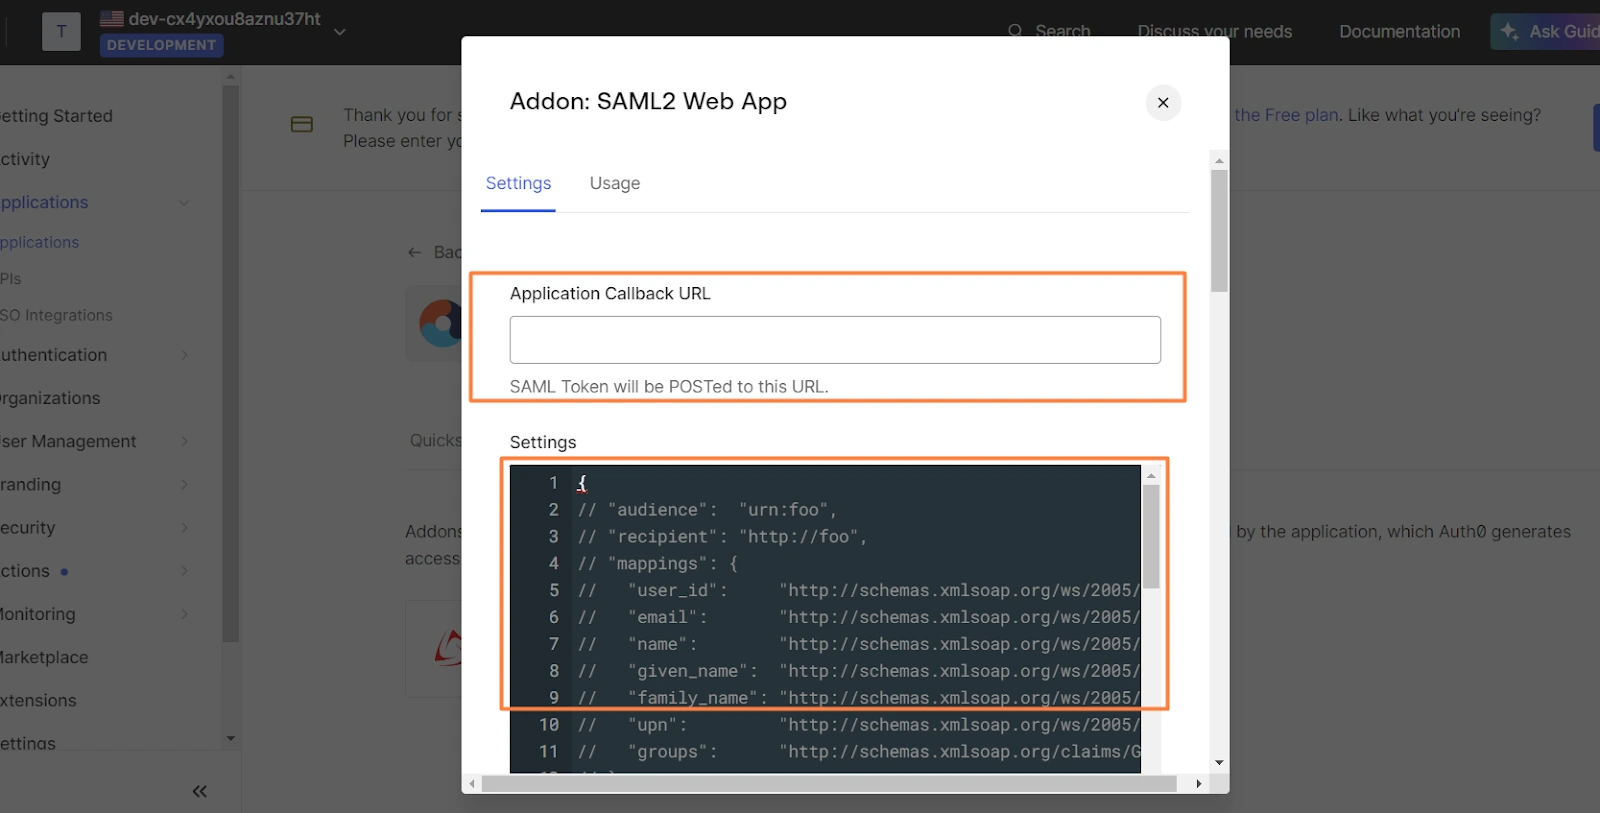Screen dimensions: 1600x813
Task: Collapse the sidebar with double-chevron icon
Action: point(199,791)
